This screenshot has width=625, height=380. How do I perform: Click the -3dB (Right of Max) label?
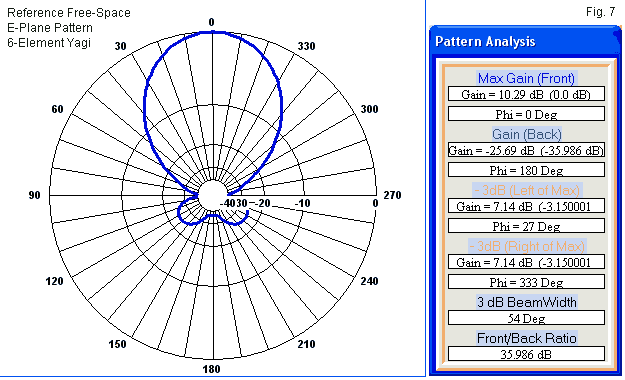point(527,246)
